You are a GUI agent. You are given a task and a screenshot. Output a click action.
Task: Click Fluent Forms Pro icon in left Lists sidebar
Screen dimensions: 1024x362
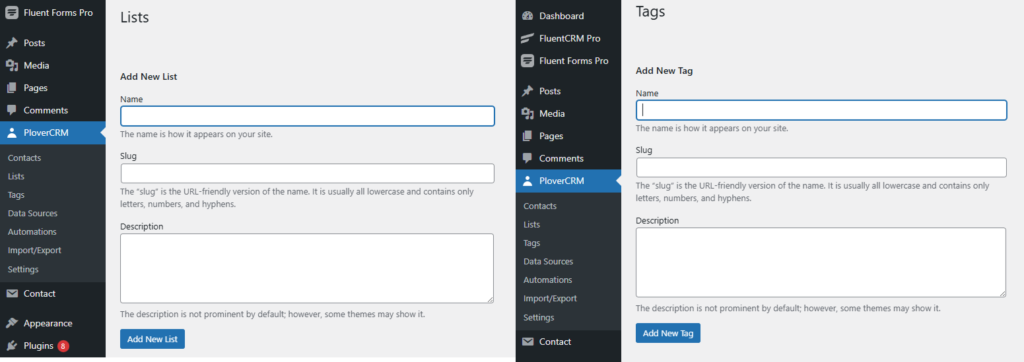[x=12, y=12]
